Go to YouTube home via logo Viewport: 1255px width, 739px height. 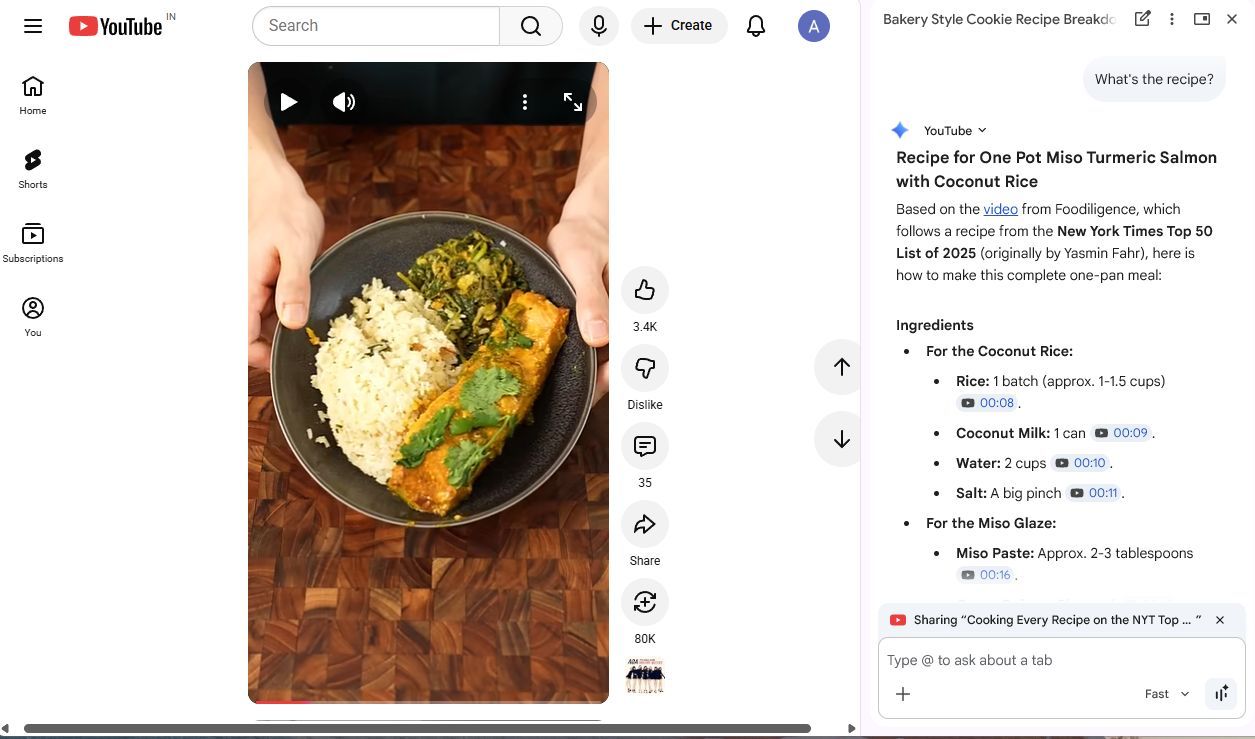pyautogui.click(x=115, y=26)
